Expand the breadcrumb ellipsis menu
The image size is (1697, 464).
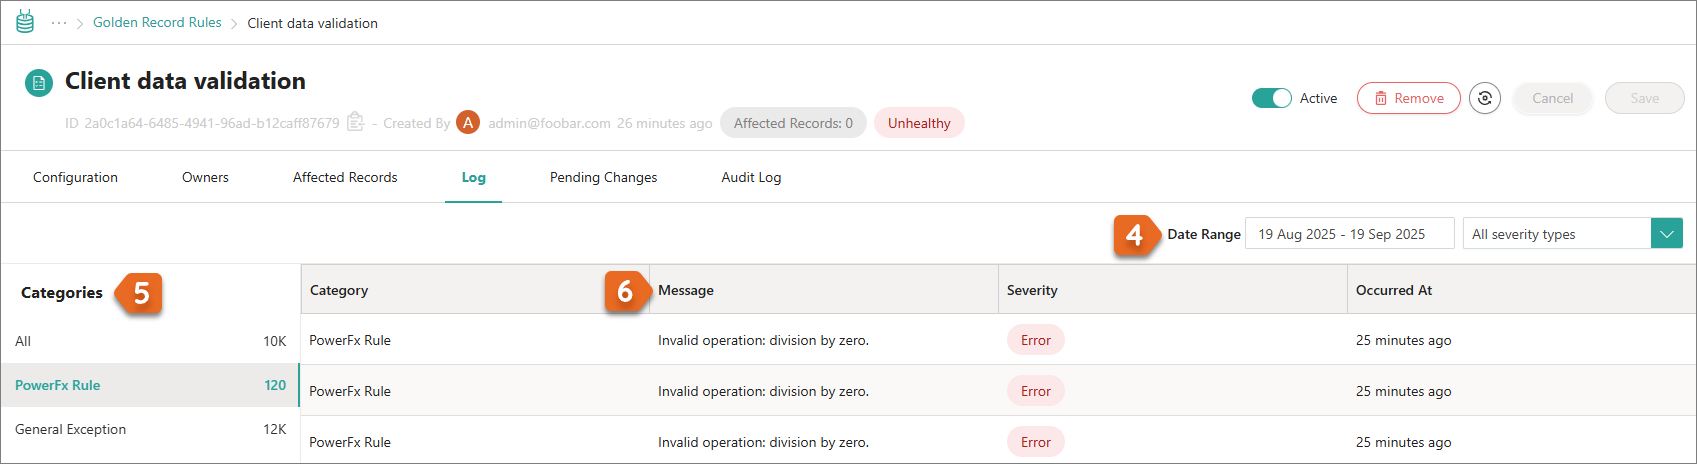pos(59,23)
